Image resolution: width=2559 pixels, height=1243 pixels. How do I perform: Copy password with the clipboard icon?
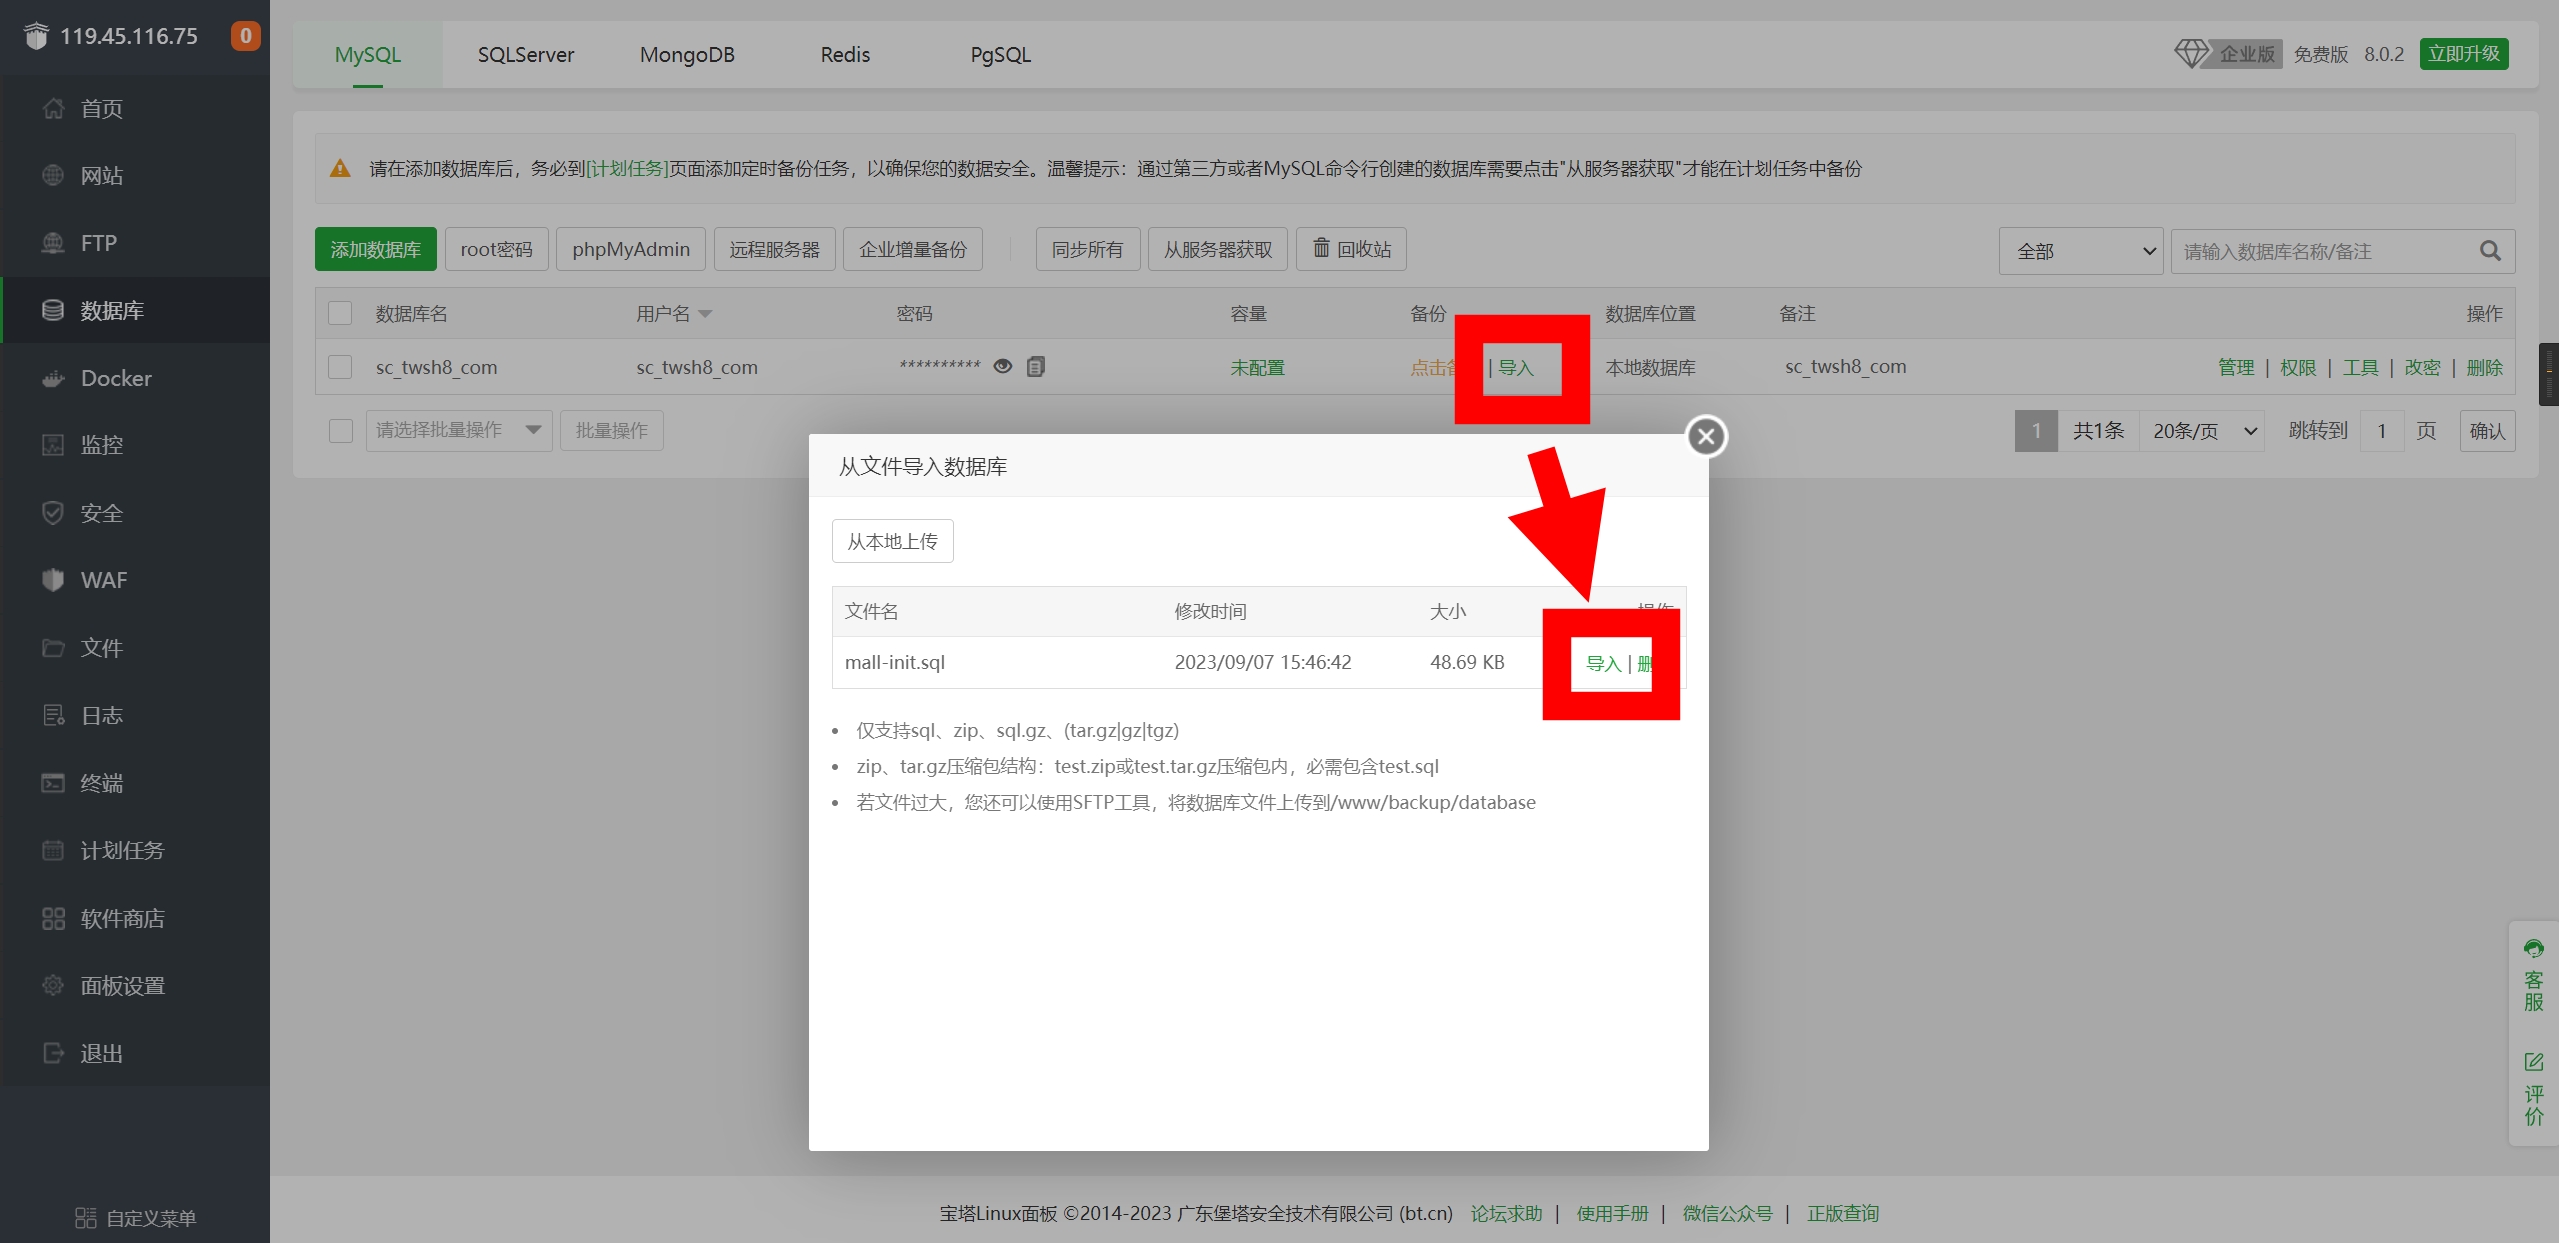pyautogui.click(x=1036, y=366)
